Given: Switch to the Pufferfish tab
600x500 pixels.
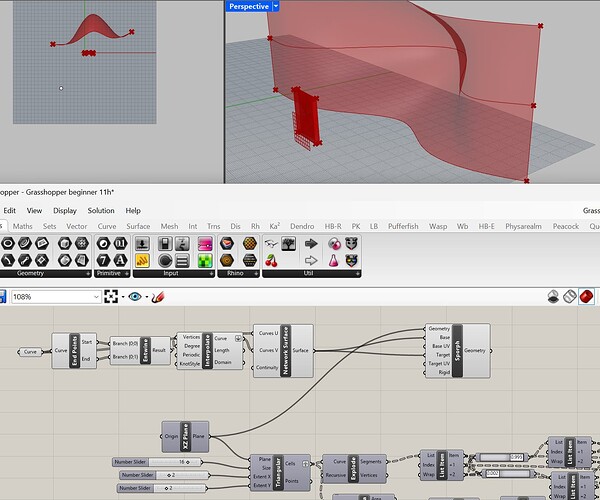Looking at the screenshot, I should (403, 226).
